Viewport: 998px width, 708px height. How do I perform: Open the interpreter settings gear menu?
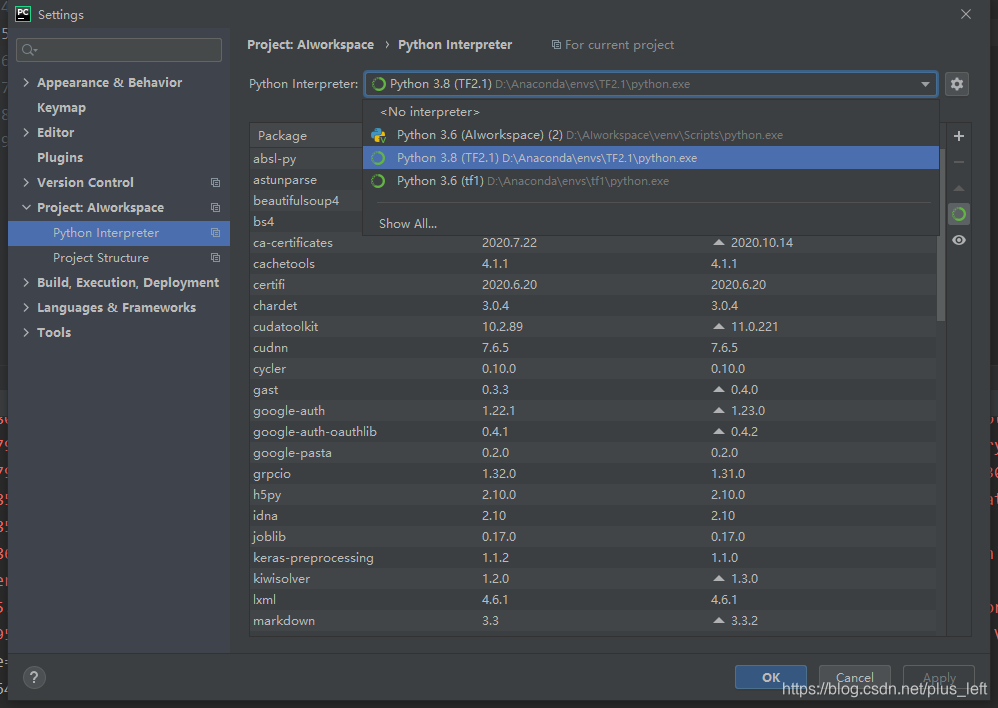pos(957,84)
